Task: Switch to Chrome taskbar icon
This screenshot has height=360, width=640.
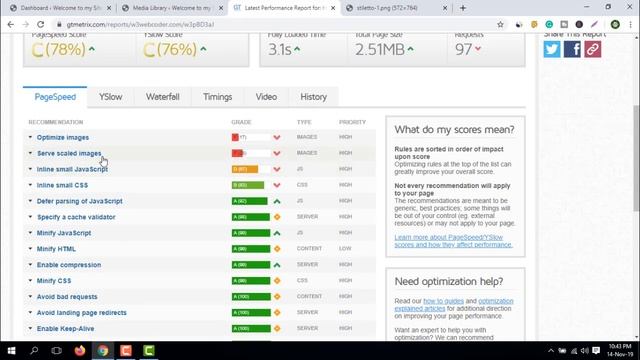Action: coord(103,351)
